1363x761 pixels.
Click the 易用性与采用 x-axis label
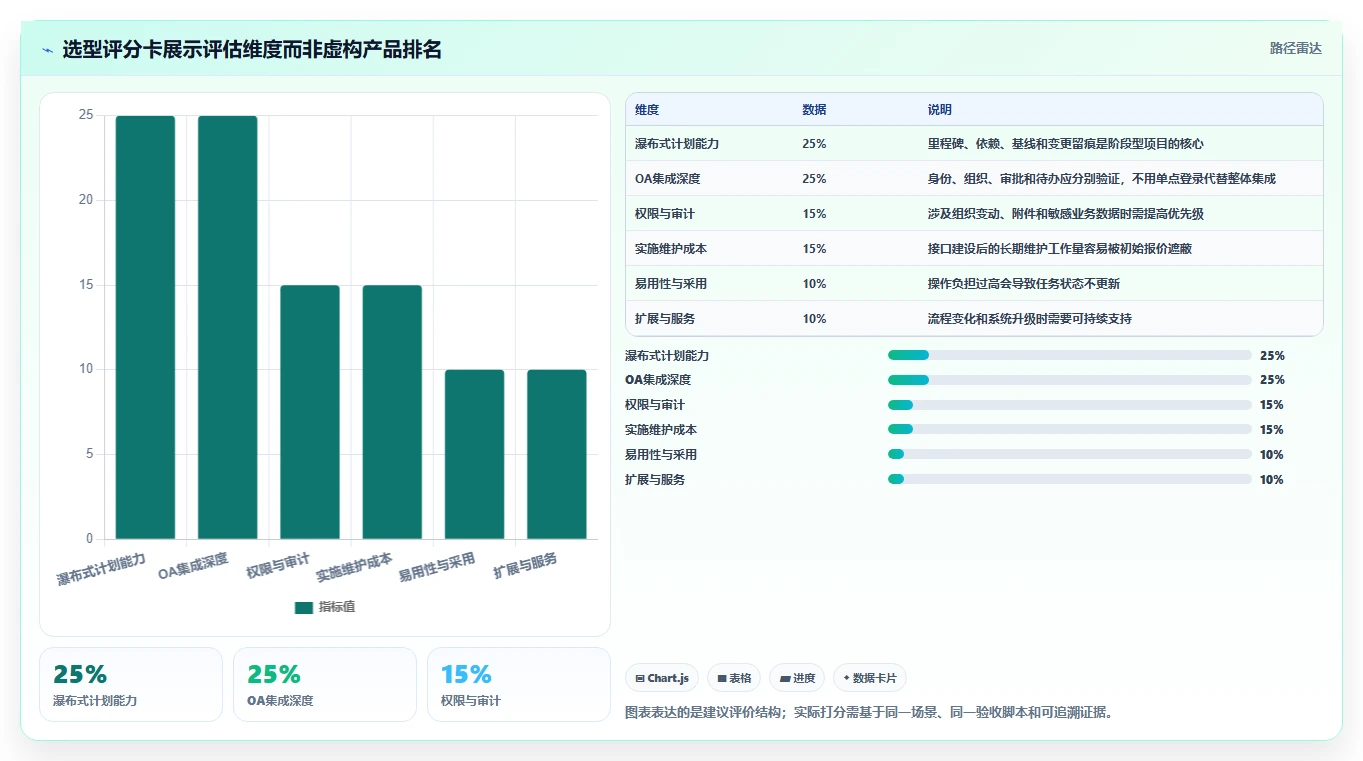tap(437, 567)
